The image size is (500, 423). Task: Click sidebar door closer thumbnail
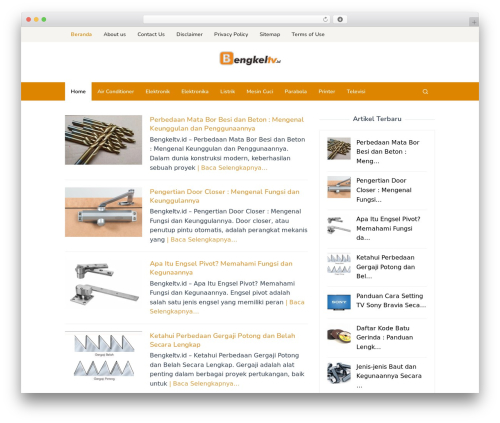[x=339, y=187]
